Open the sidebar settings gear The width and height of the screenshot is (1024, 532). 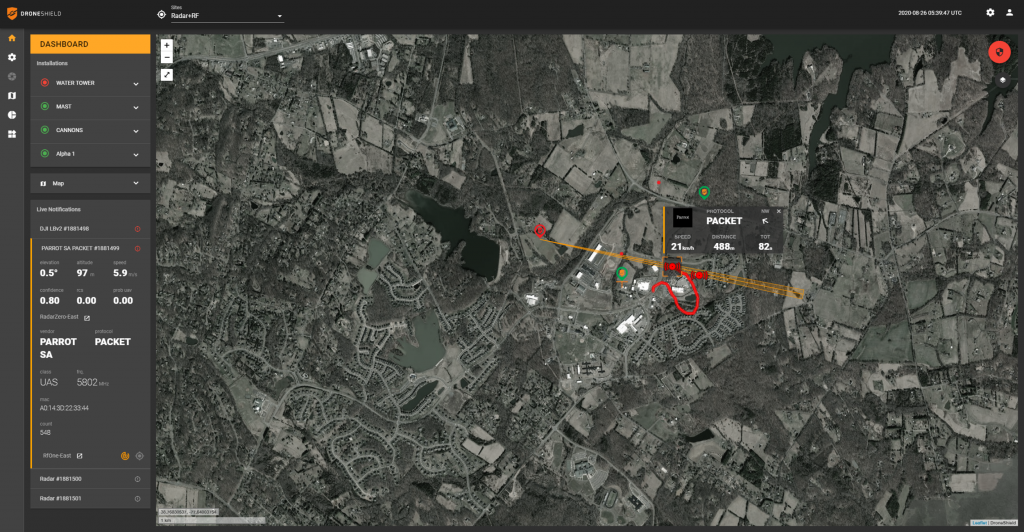click(x=12, y=57)
